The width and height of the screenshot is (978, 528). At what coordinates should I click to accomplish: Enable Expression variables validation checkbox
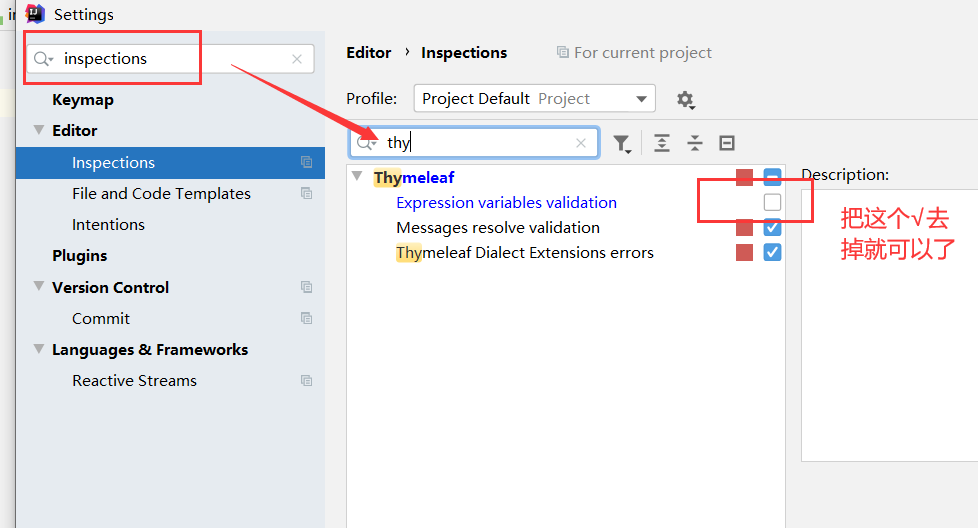(772, 203)
